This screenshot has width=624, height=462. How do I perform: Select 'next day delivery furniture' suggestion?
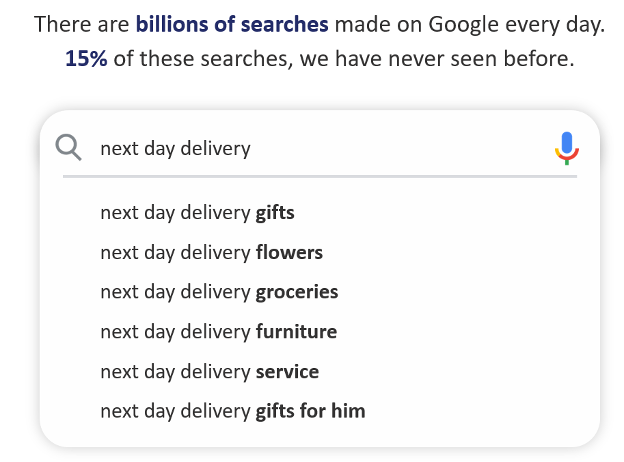[218, 332]
